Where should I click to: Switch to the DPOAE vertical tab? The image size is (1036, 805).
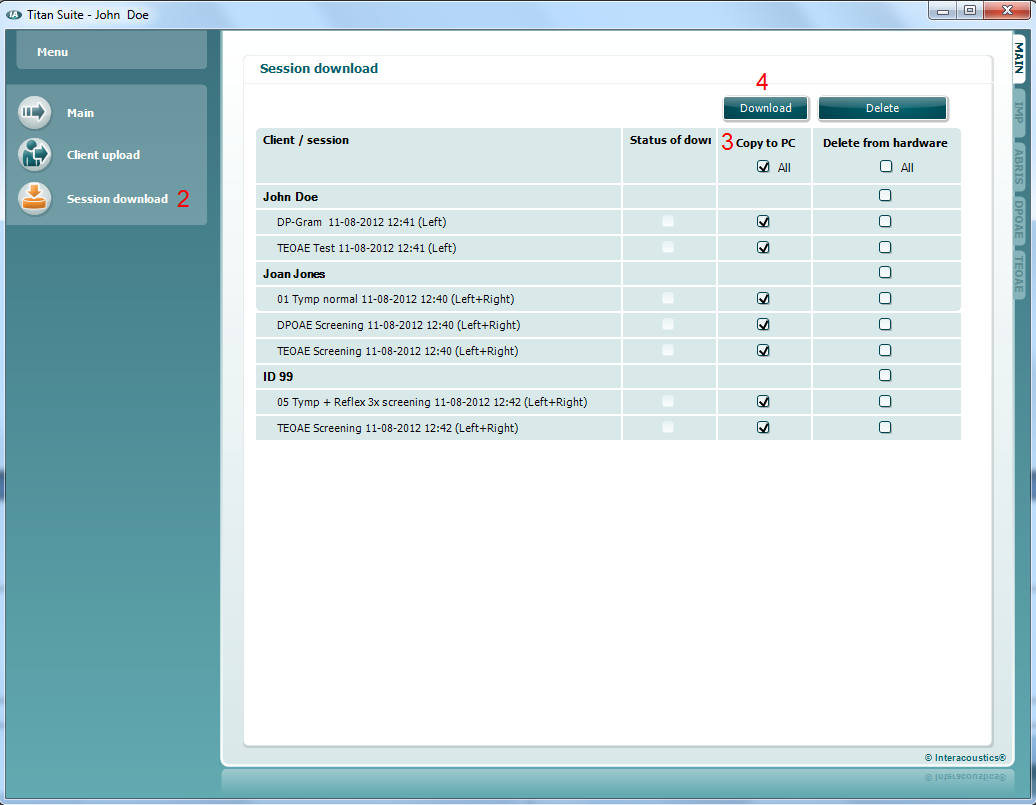click(x=1019, y=219)
